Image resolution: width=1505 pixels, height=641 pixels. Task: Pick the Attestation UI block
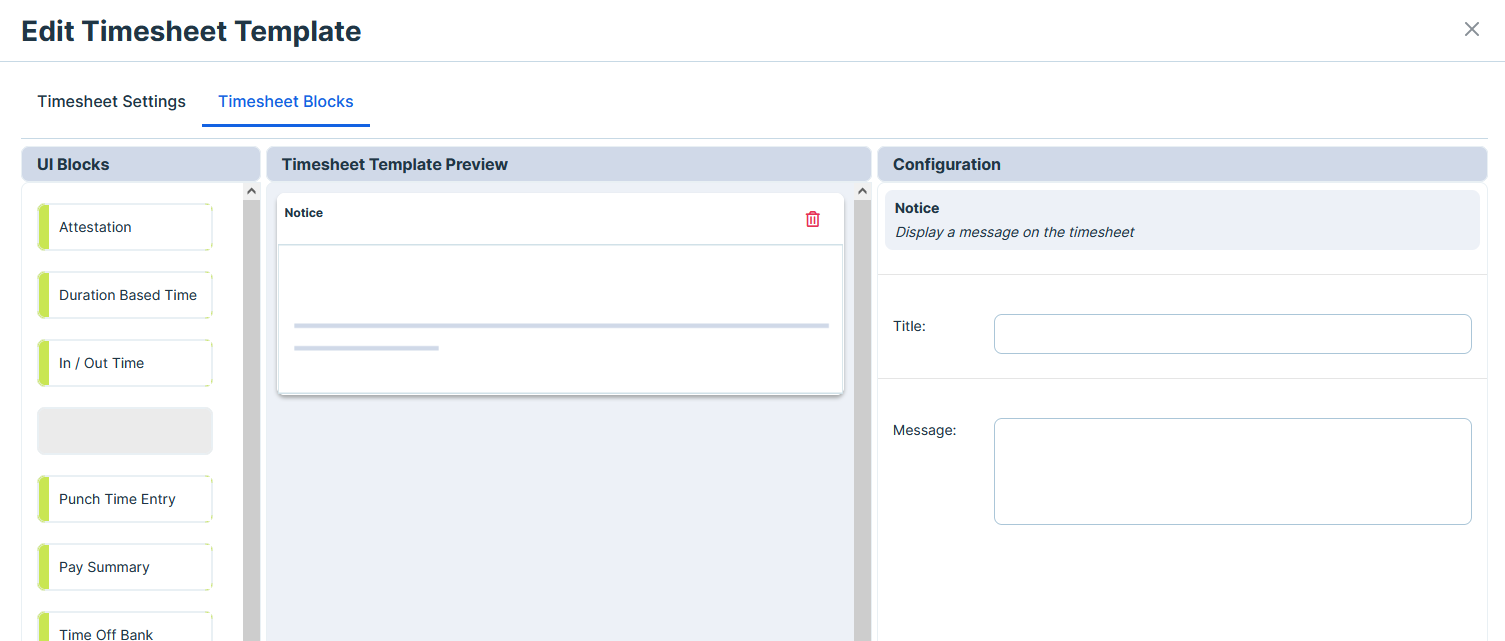point(125,227)
